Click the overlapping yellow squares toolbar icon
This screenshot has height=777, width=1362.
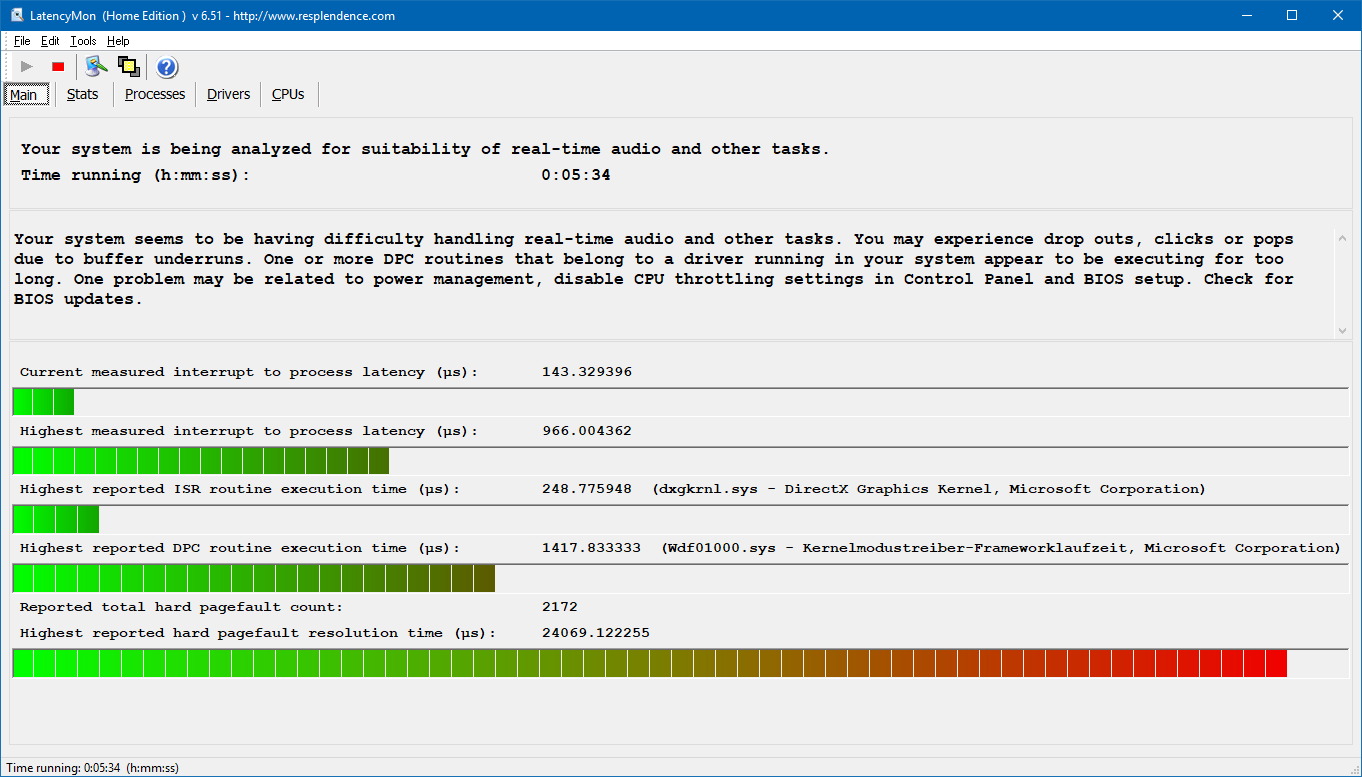click(x=128, y=67)
